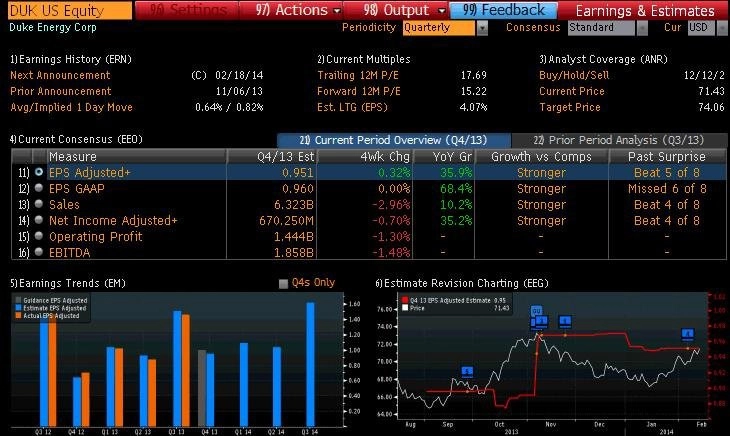Click the Growth vs Comps column header
The width and height of the screenshot is (730, 436).
[x=541, y=156]
